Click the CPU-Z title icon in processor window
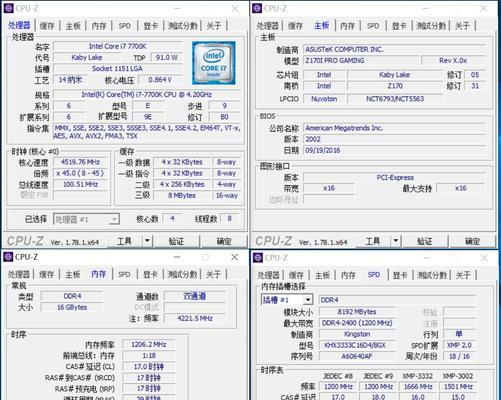Viewport: 501px width, 400px height. click(x=8, y=8)
